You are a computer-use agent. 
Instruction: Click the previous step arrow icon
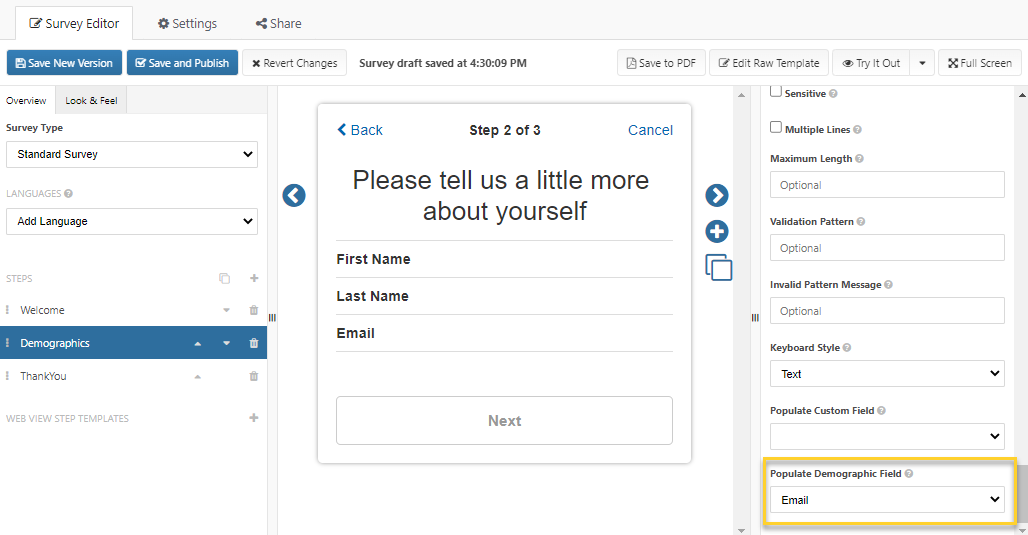[293, 195]
